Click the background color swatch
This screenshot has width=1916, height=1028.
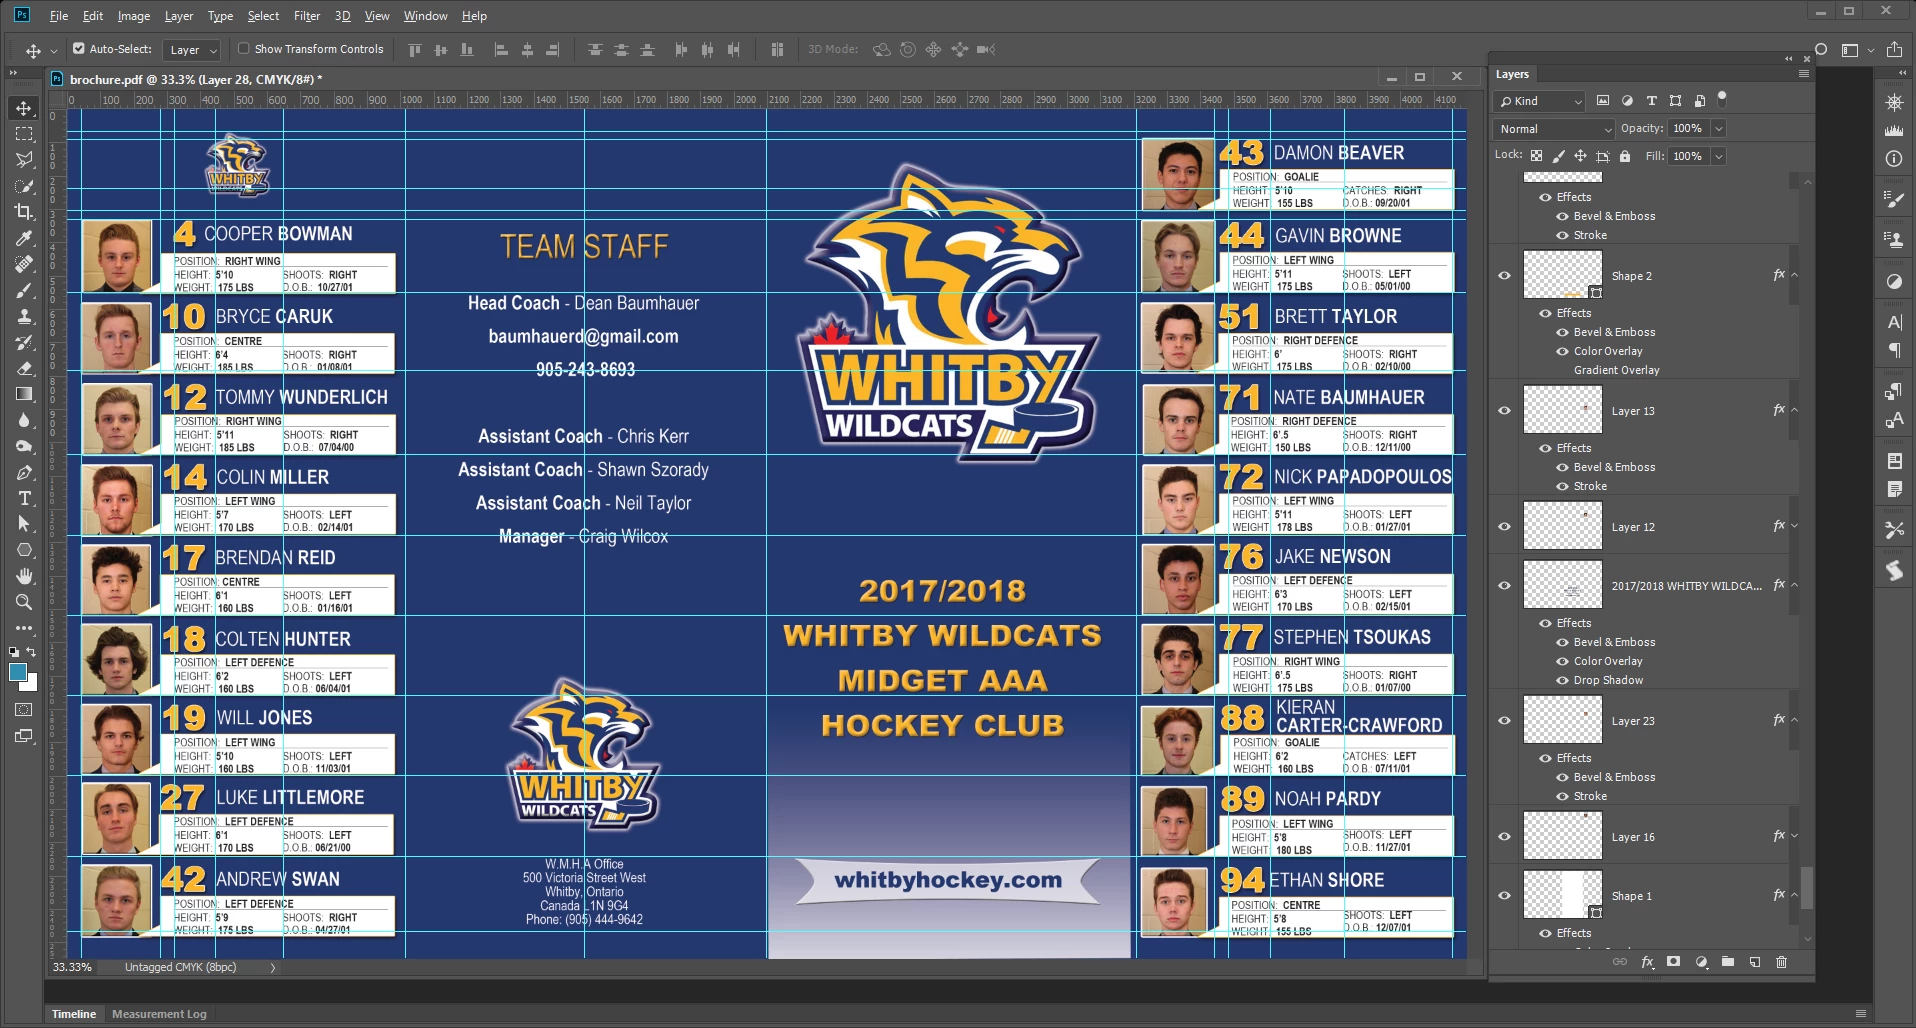pyautogui.click(x=32, y=684)
